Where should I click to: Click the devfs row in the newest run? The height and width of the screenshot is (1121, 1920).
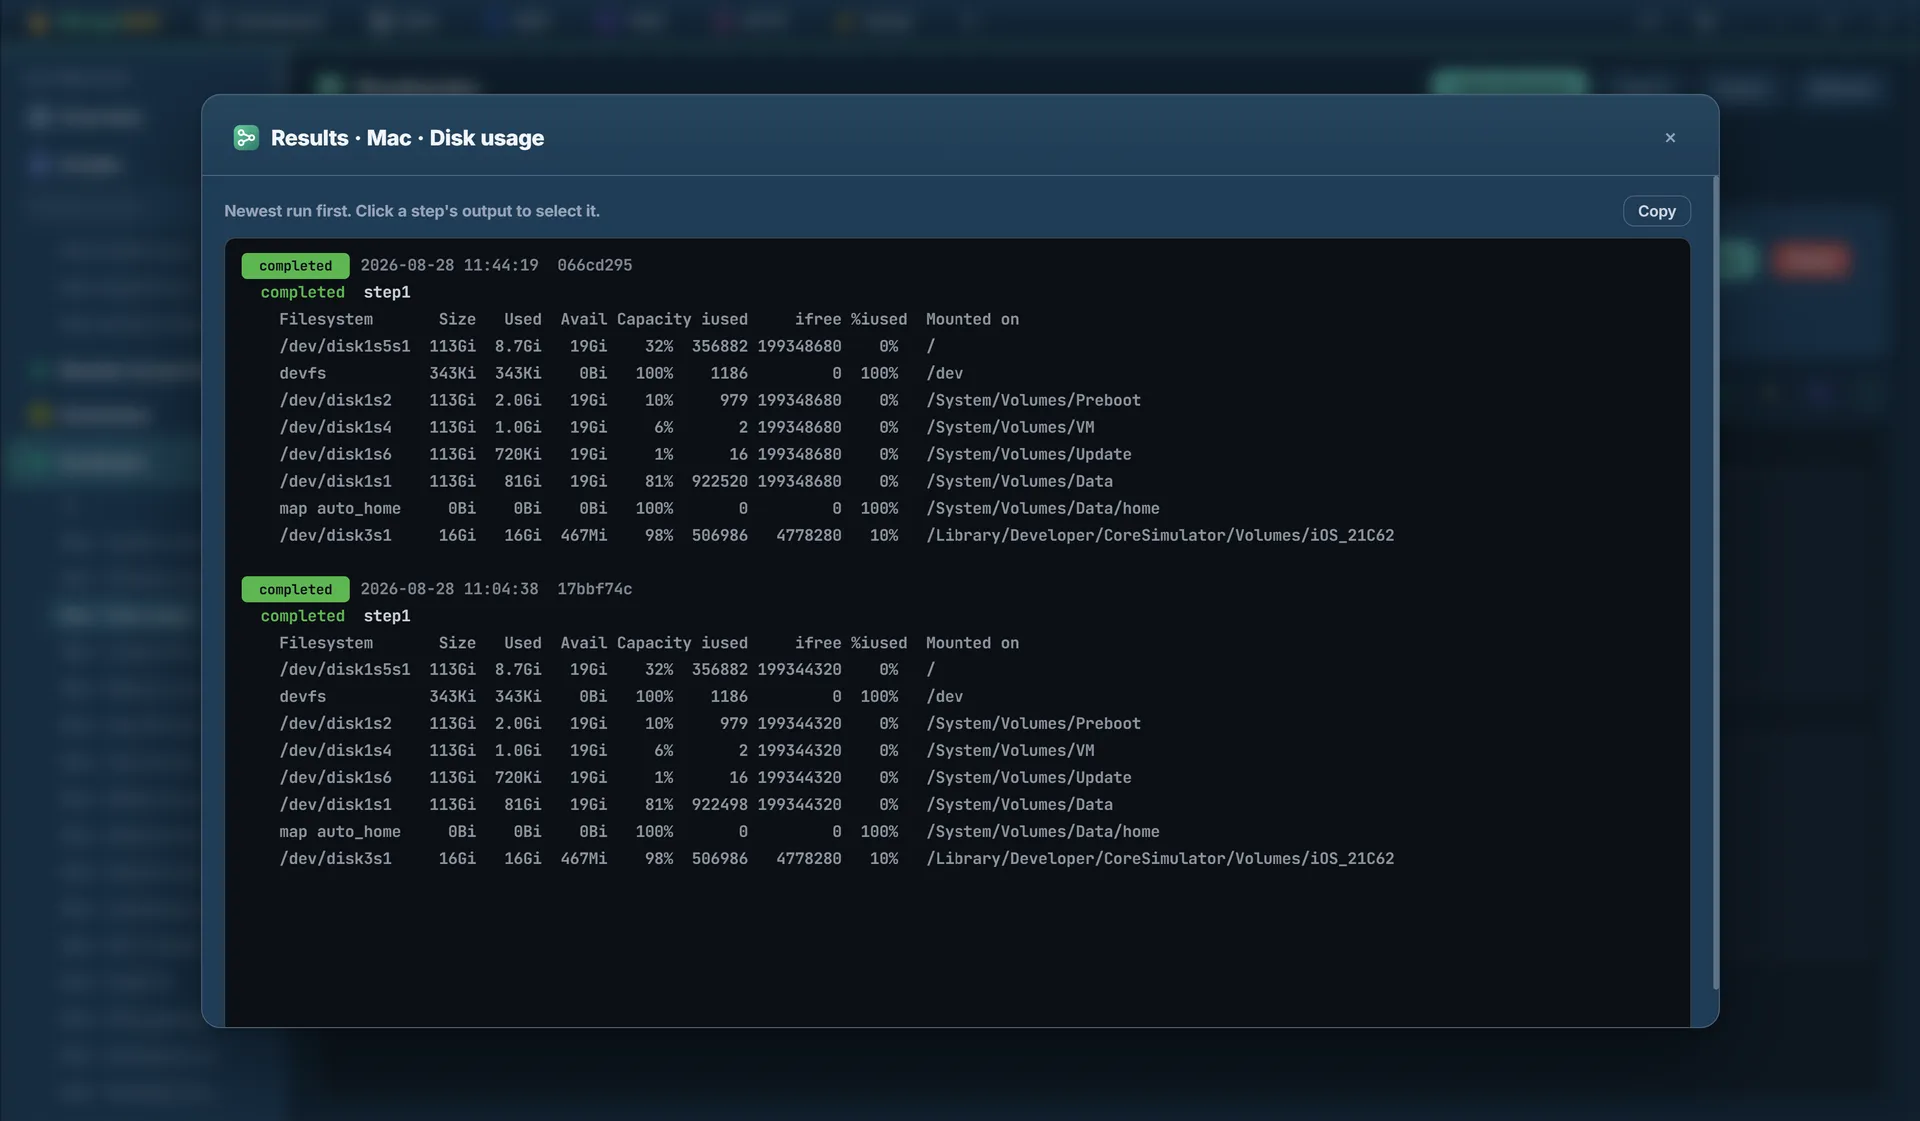pyautogui.click(x=621, y=373)
